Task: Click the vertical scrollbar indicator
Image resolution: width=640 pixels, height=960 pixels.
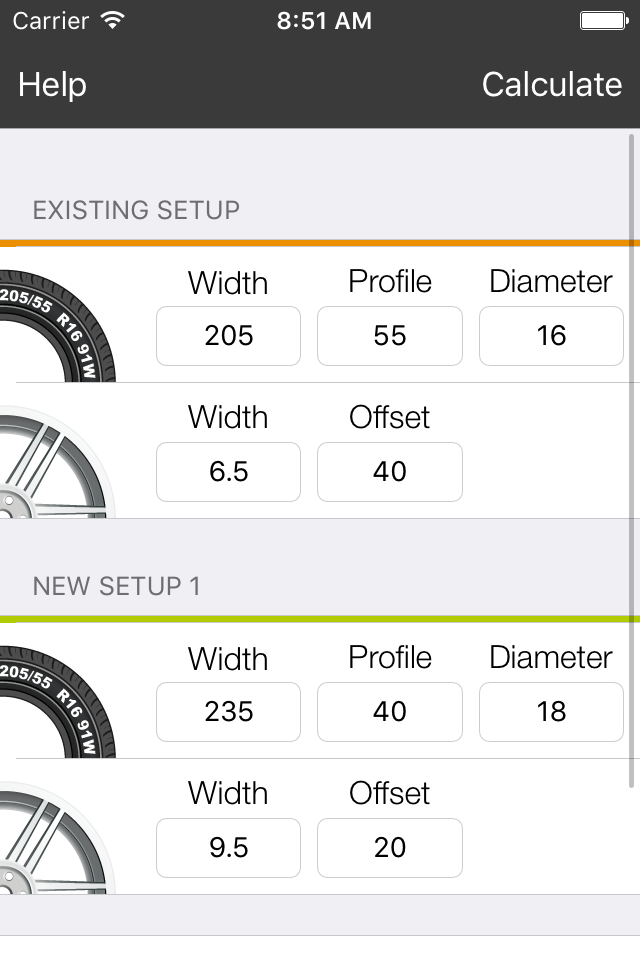Action: 631,461
